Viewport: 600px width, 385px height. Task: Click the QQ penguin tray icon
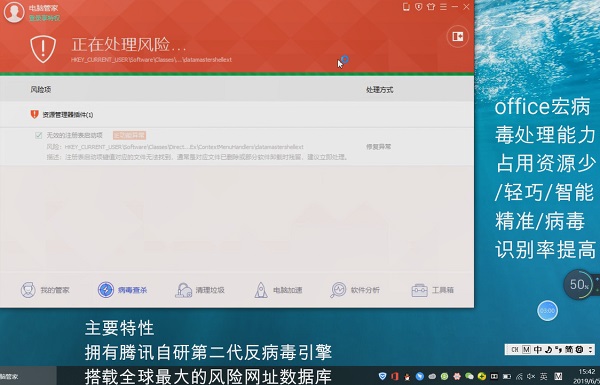pyautogui.click(x=407, y=377)
